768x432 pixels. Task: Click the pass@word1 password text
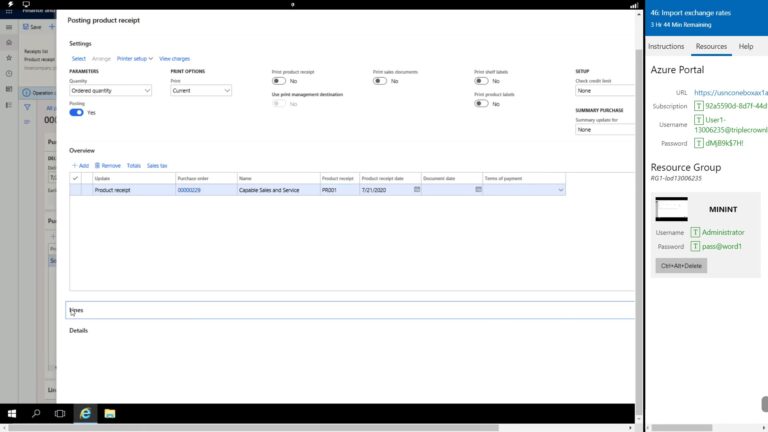pos(722,246)
